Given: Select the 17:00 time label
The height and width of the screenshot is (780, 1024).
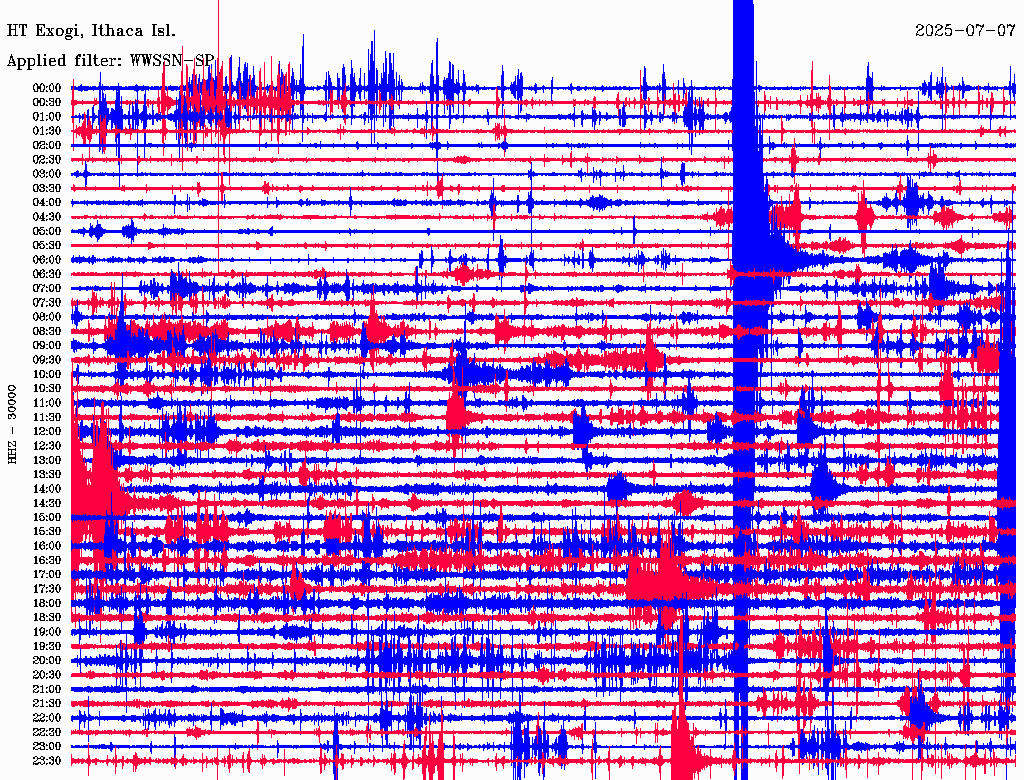Looking at the screenshot, I should [x=47, y=575].
